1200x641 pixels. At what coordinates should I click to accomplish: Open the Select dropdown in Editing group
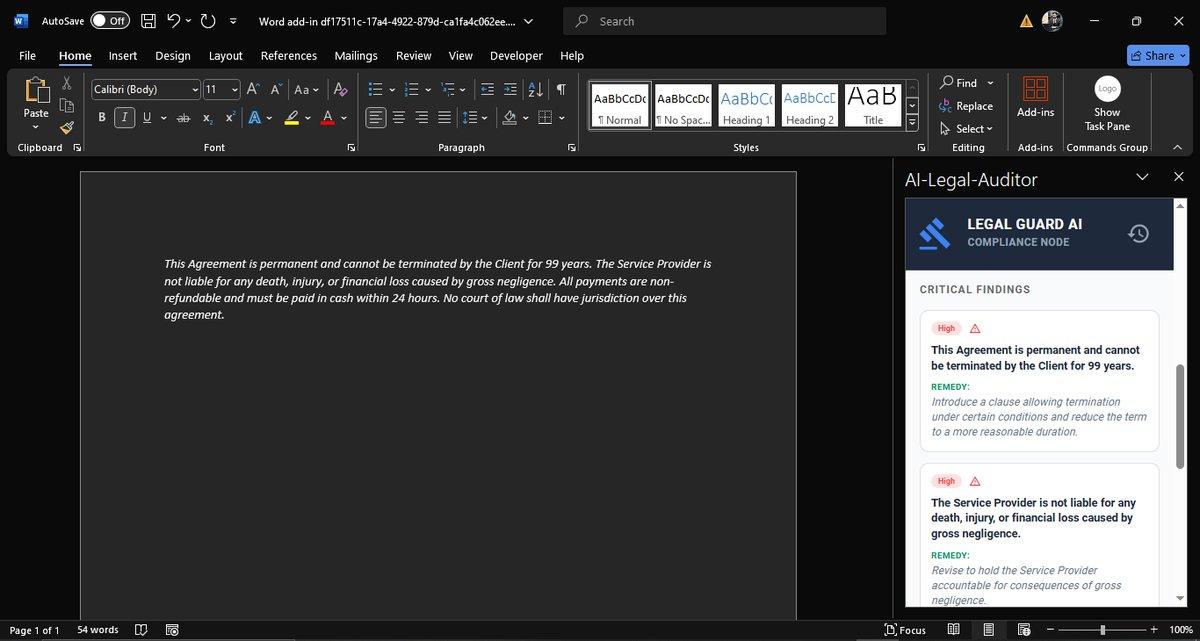pos(966,128)
